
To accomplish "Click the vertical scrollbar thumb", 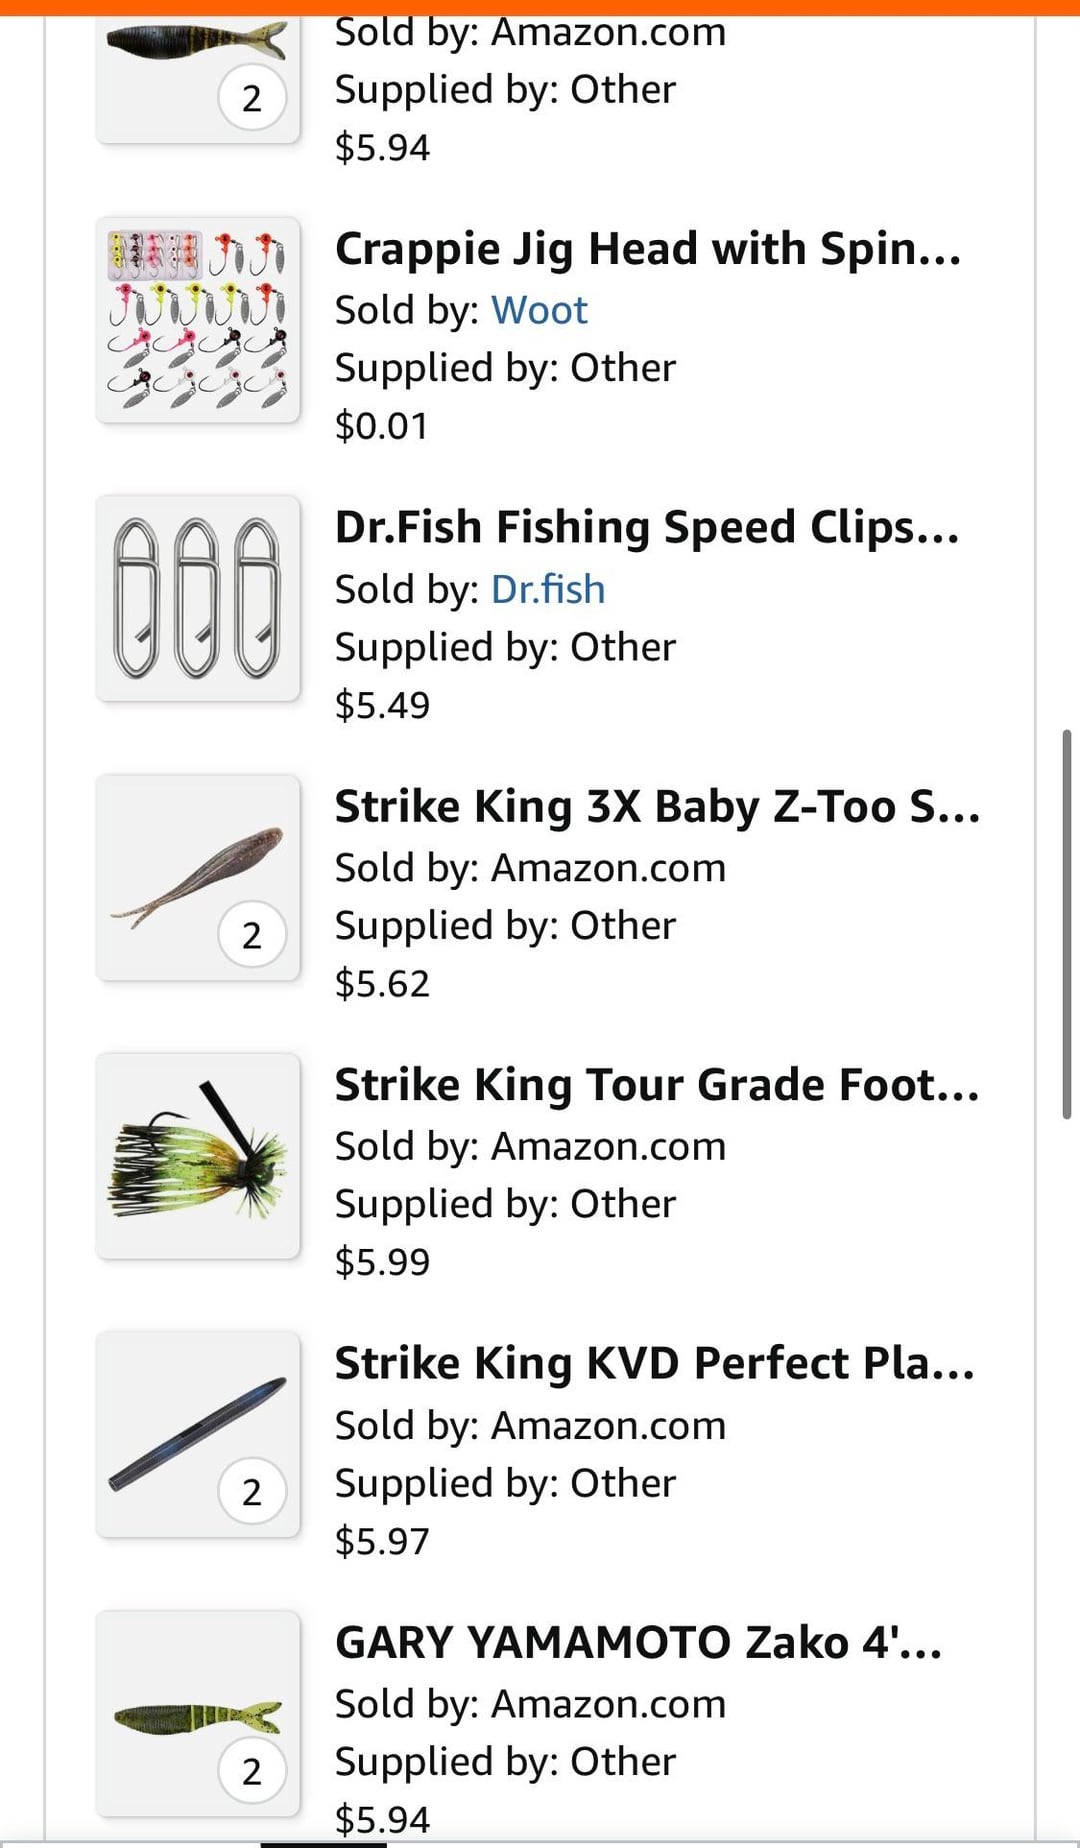I will pyautogui.click(x=1067, y=924).
